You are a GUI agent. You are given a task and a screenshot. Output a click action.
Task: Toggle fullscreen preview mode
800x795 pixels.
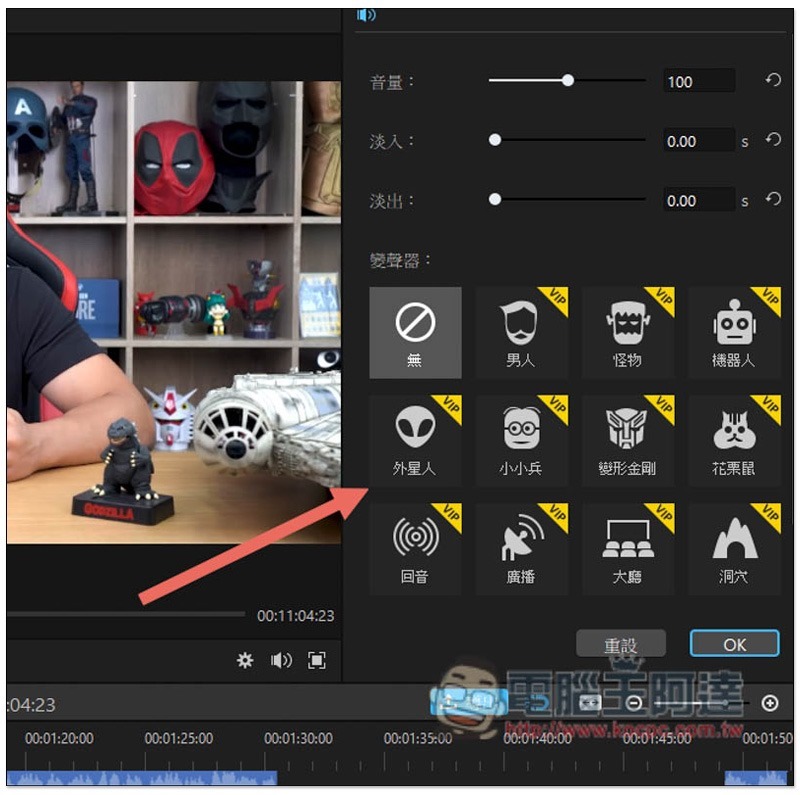pos(317,660)
